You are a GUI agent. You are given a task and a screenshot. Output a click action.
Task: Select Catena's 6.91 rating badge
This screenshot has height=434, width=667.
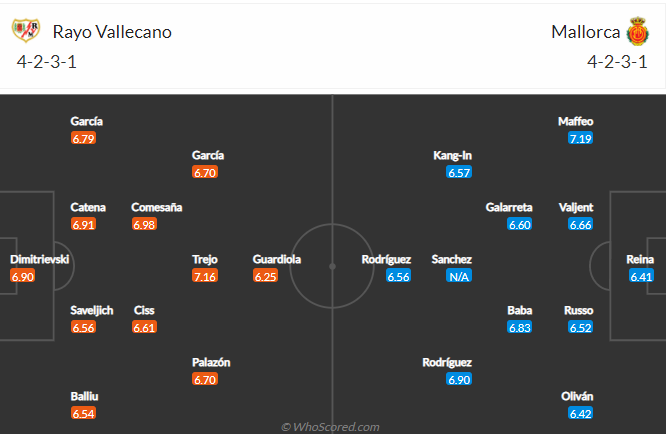pos(83,224)
